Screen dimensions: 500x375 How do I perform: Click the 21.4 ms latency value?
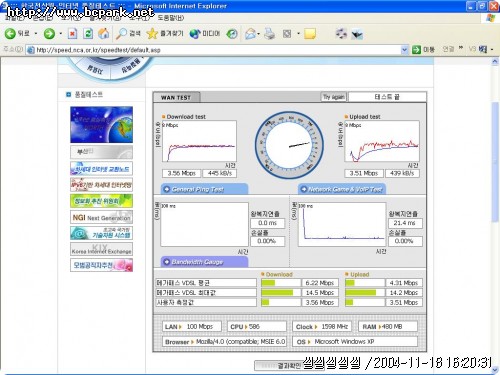(x=405, y=223)
